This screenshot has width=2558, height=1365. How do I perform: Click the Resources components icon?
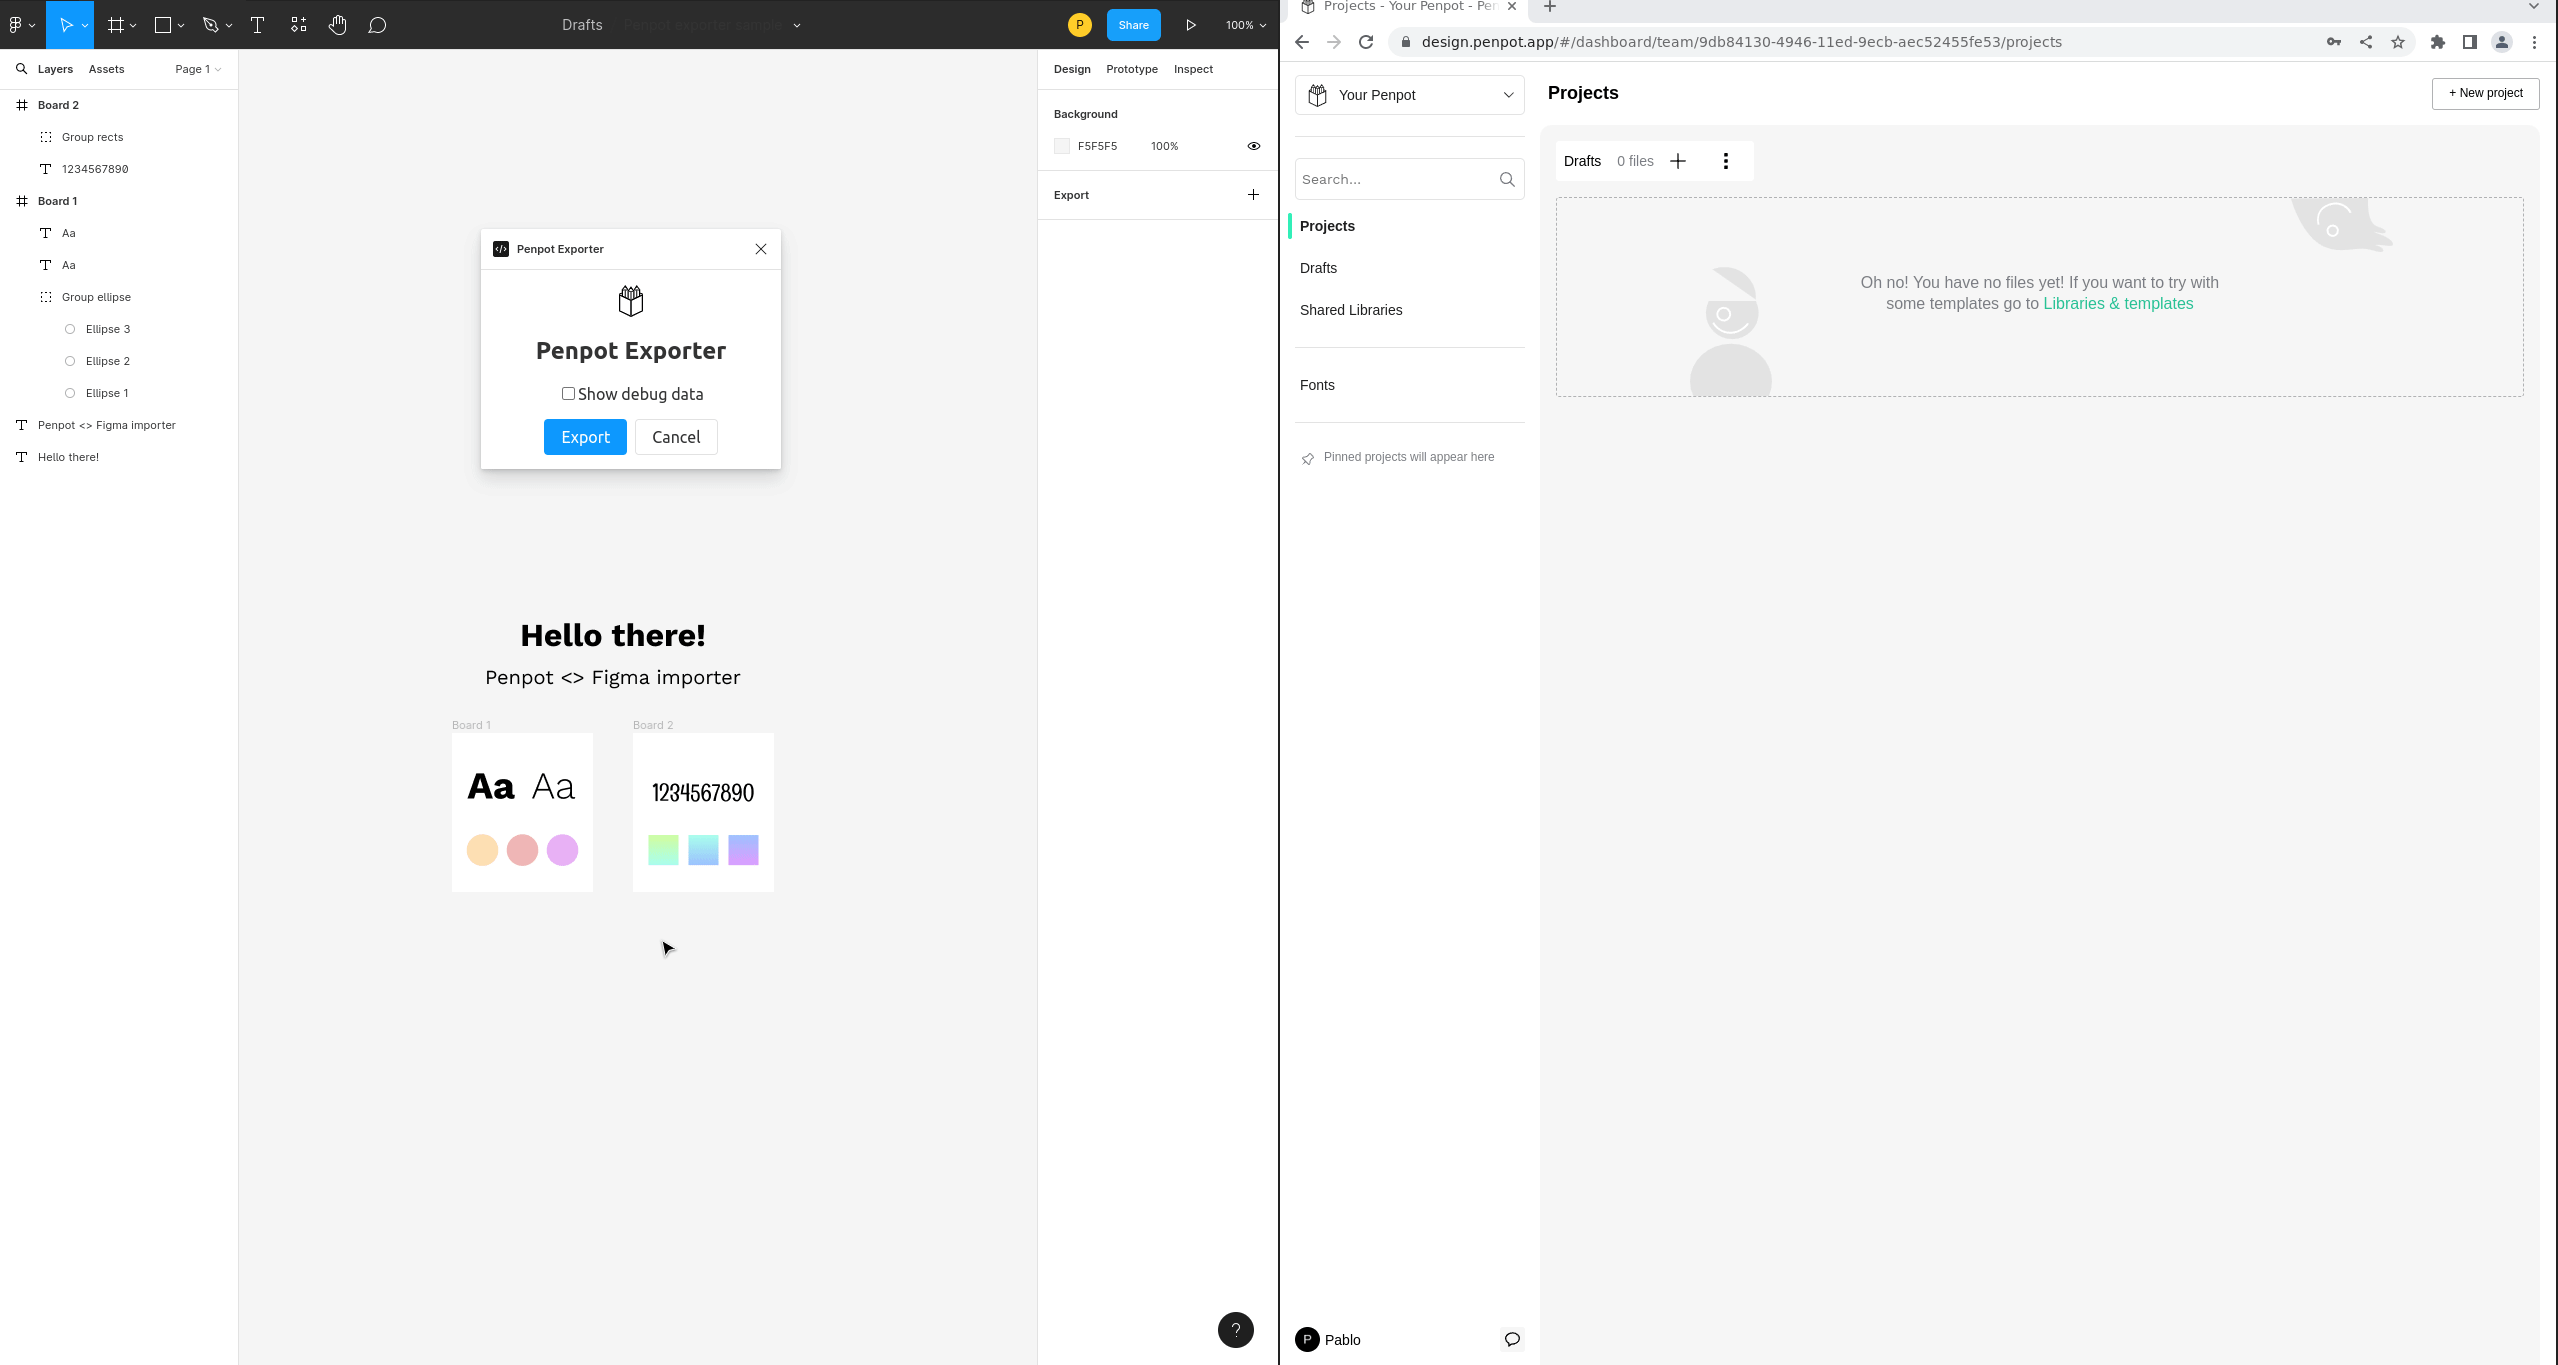[298, 25]
